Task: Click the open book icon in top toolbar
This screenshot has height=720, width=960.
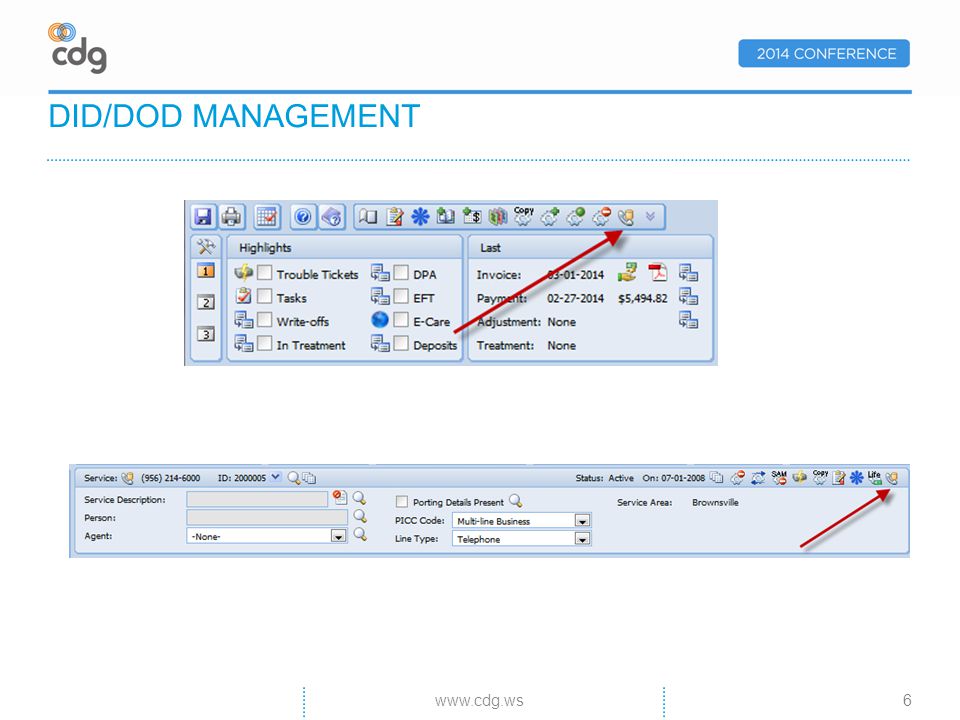Action: pos(368,216)
